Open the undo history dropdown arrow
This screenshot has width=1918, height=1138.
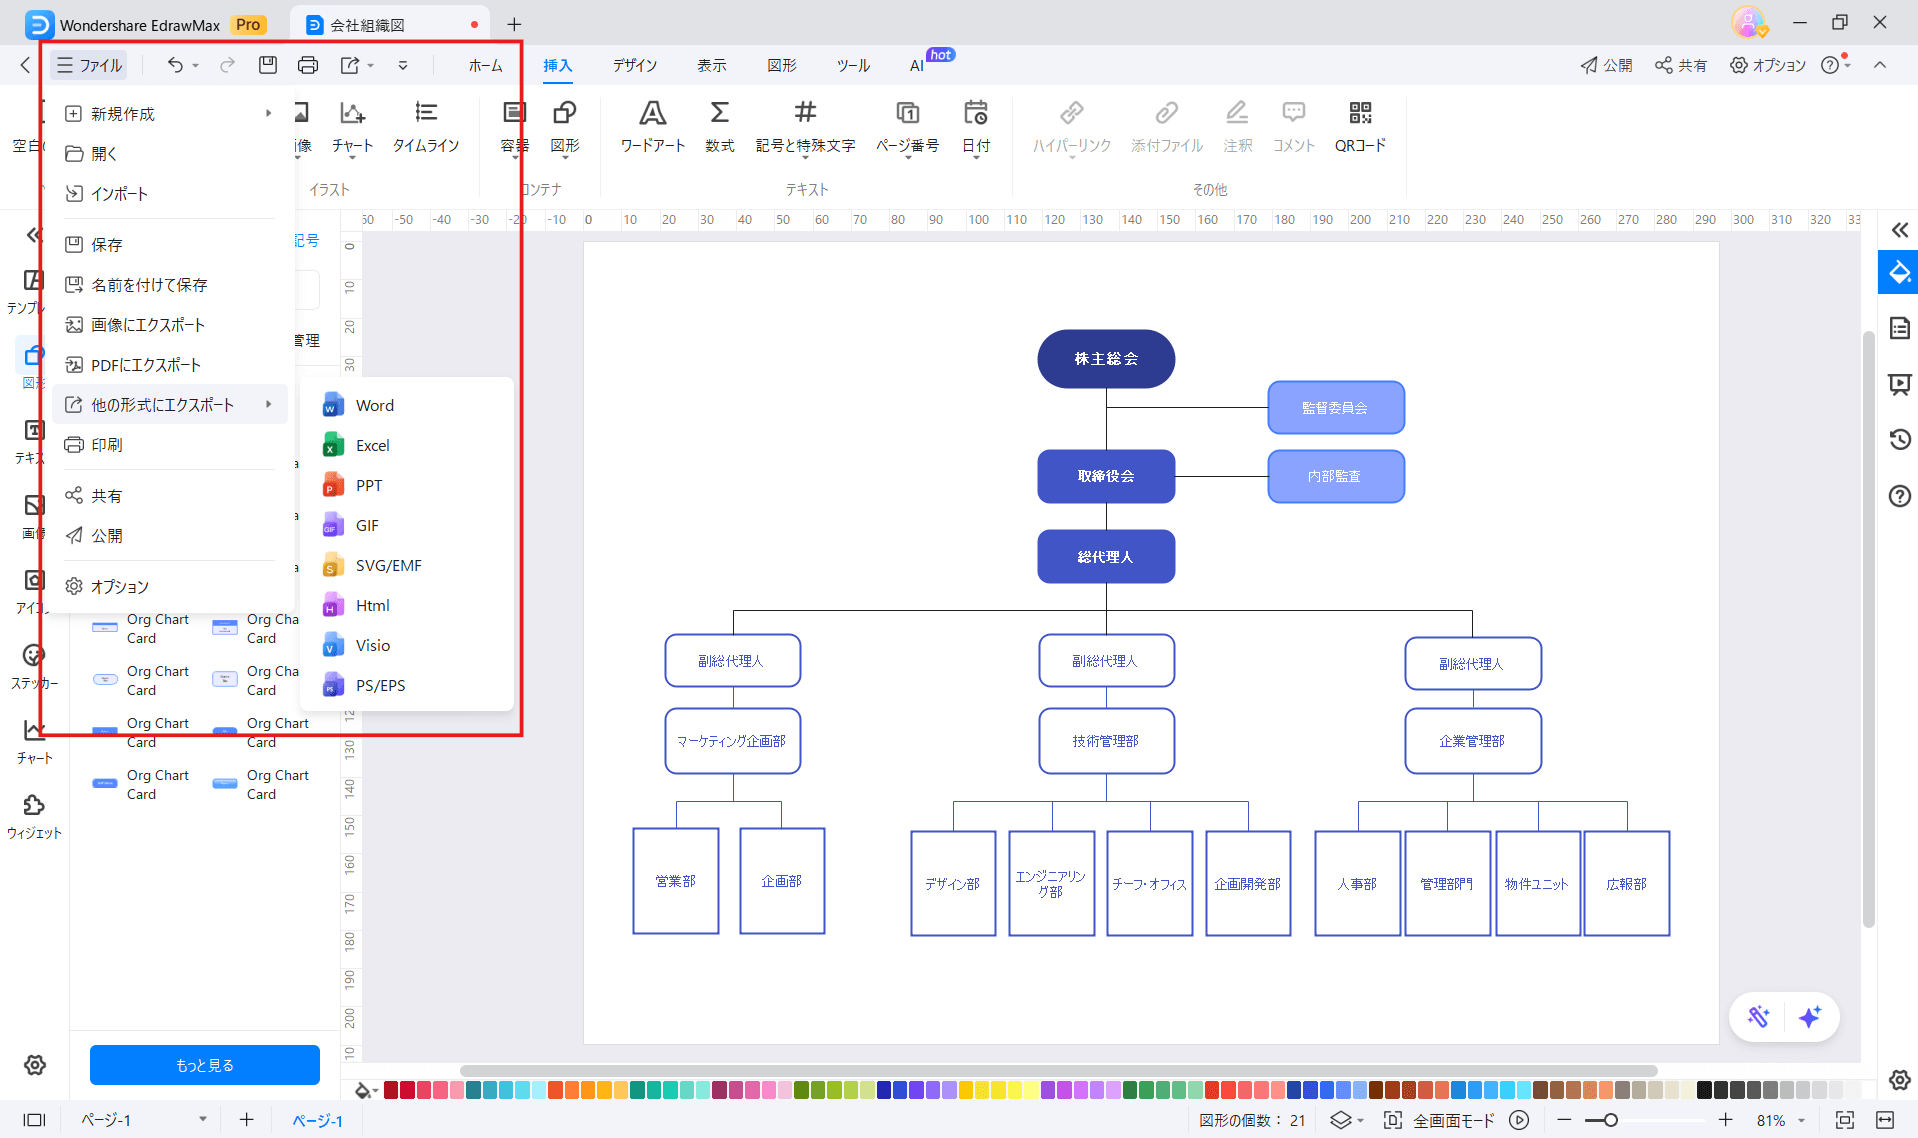point(195,66)
